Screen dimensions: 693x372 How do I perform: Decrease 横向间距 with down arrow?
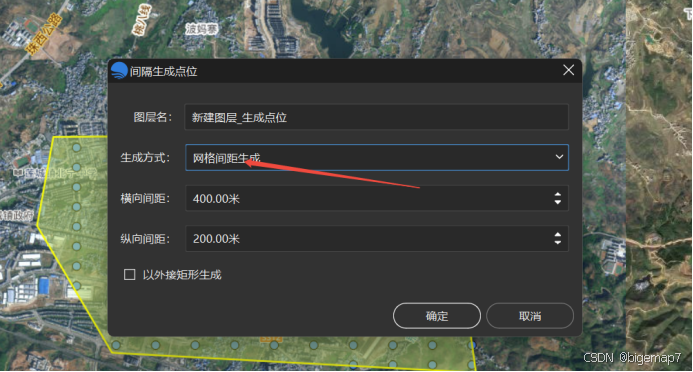click(558, 202)
